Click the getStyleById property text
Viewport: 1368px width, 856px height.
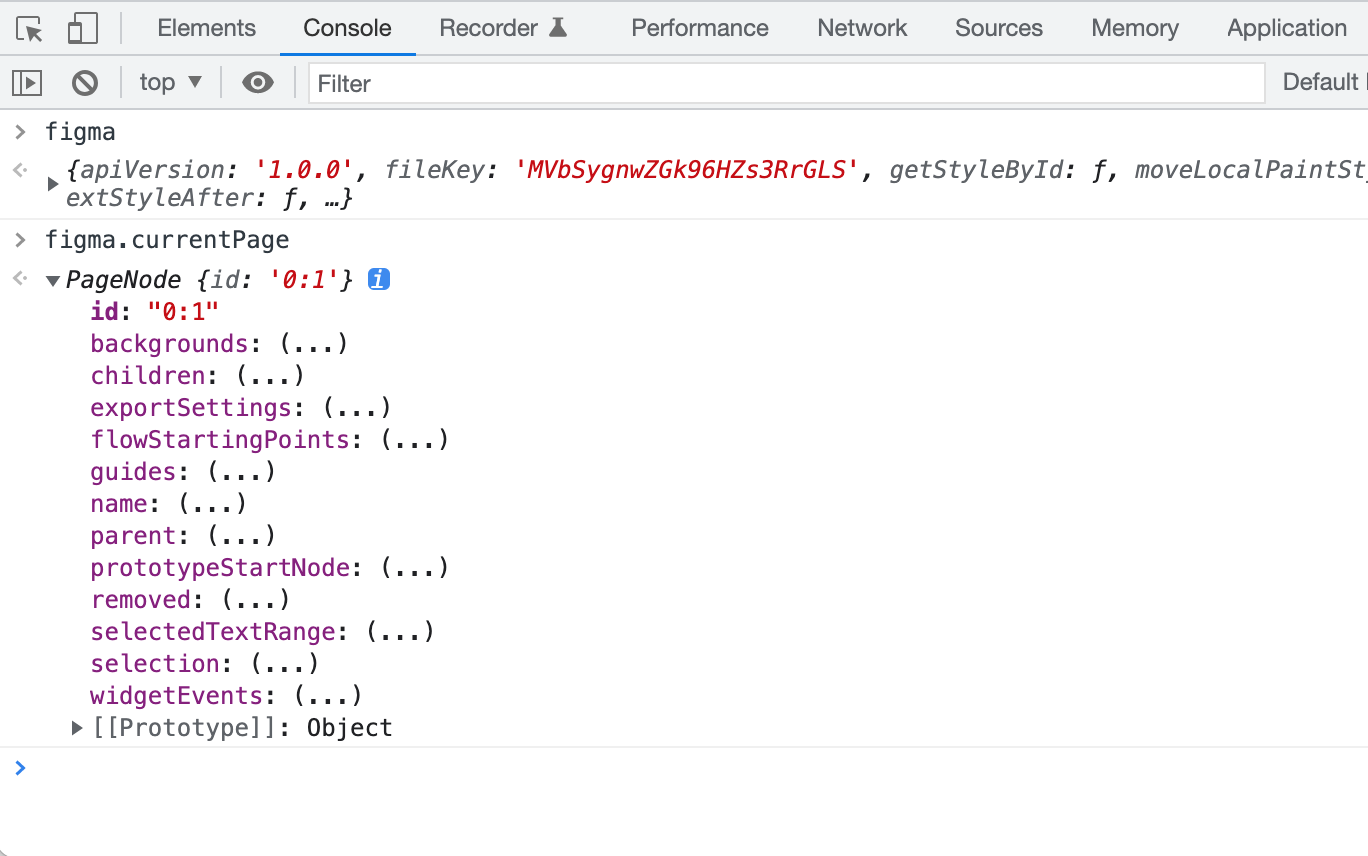(x=976, y=171)
